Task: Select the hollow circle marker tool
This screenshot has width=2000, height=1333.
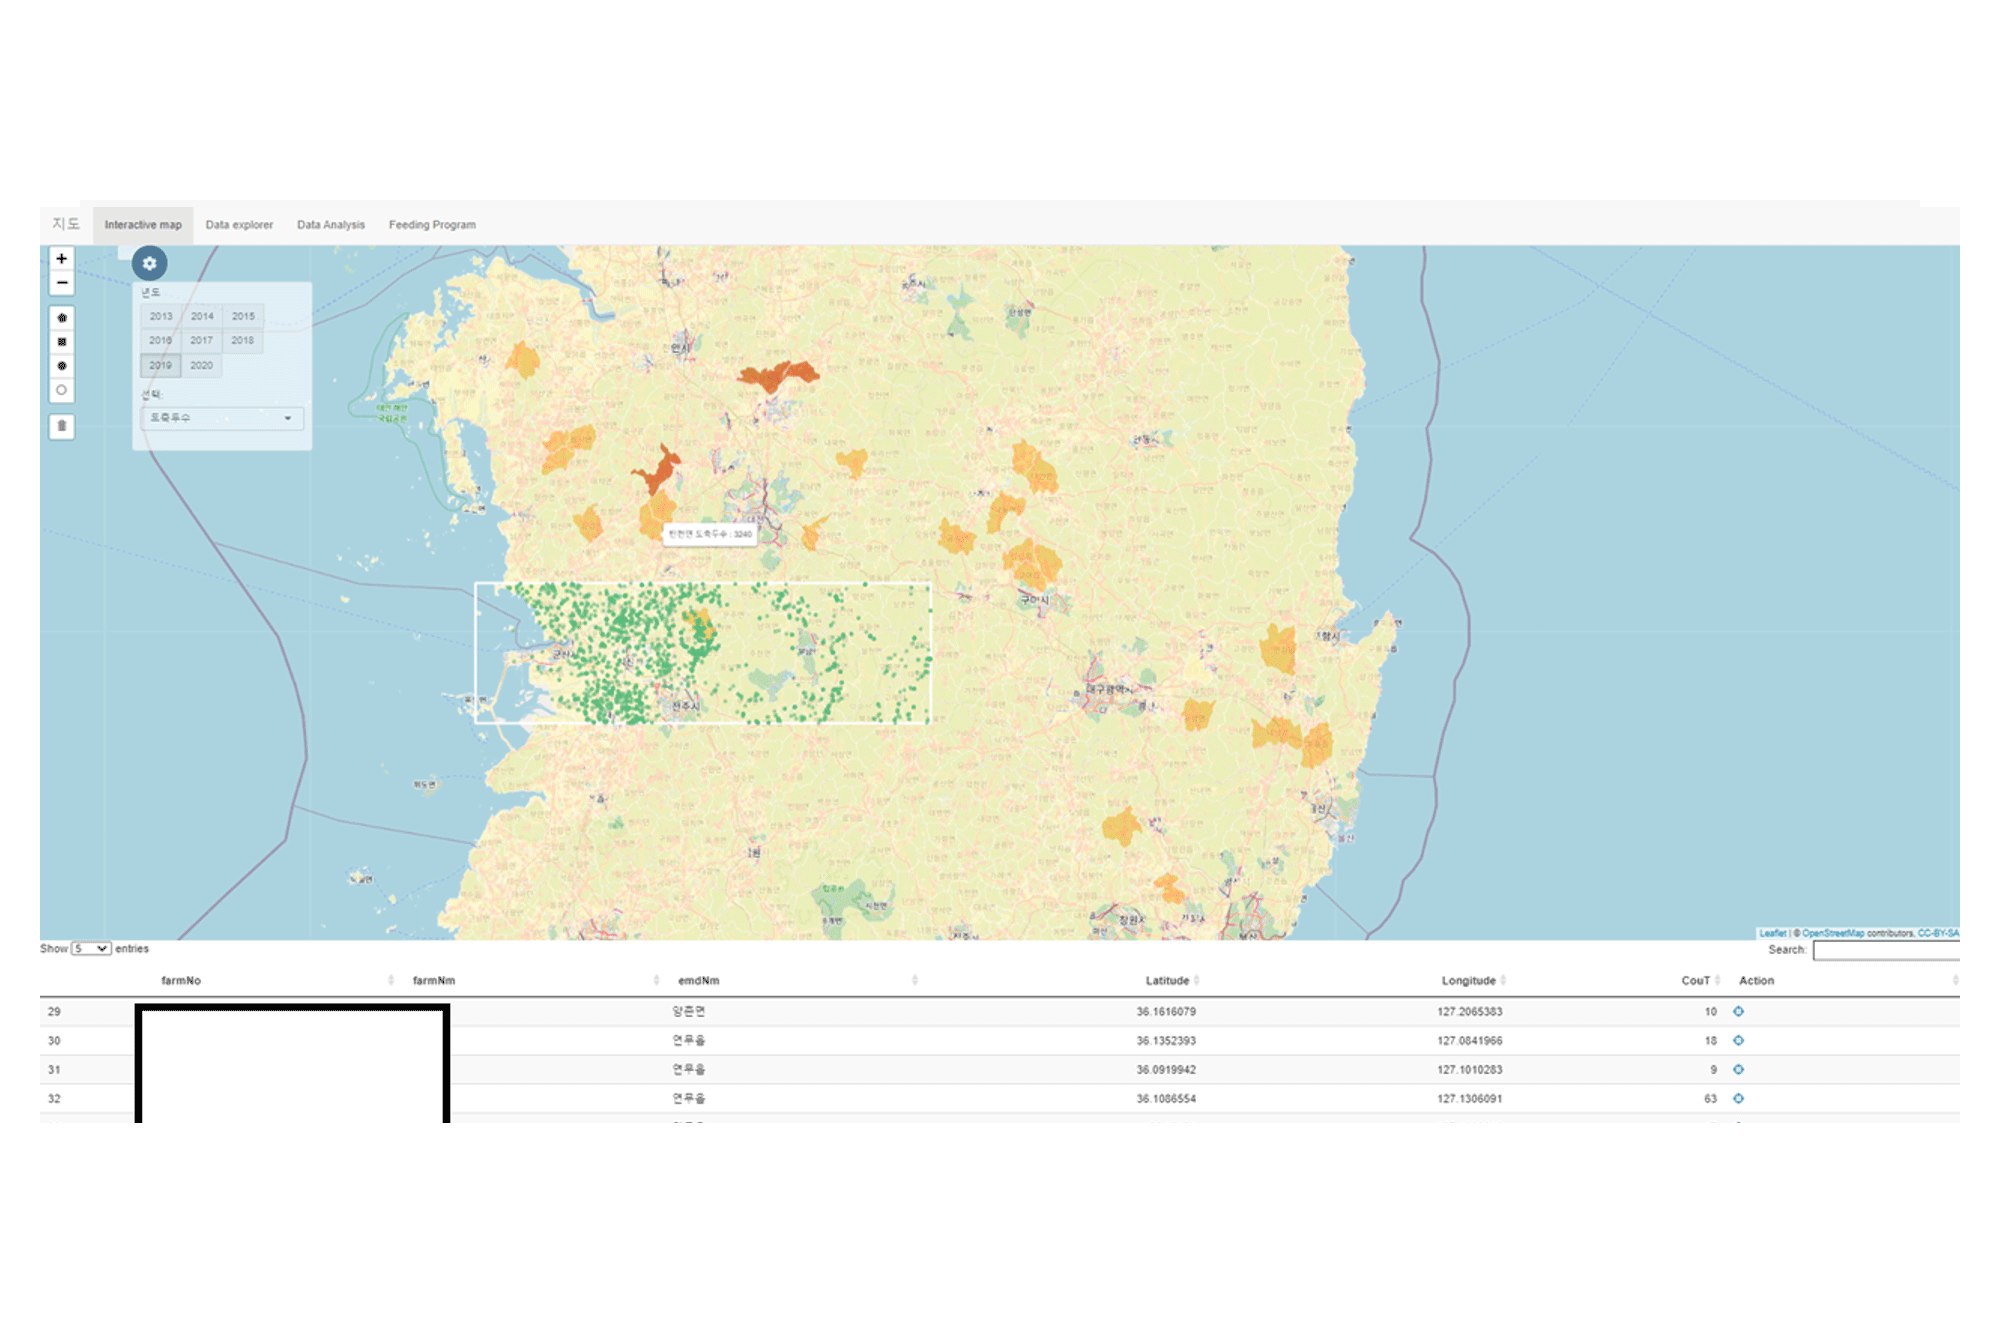Action: (x=61, y=390)
